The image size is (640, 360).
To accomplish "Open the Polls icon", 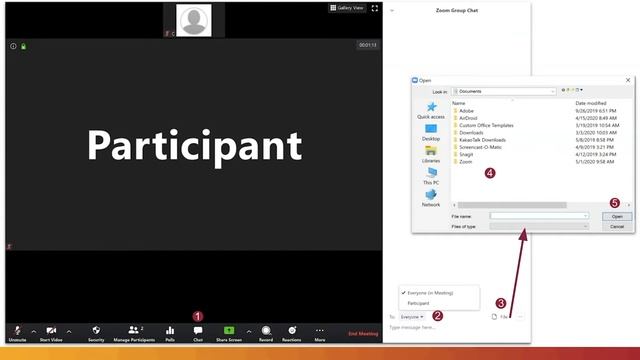I will point(170,330).
